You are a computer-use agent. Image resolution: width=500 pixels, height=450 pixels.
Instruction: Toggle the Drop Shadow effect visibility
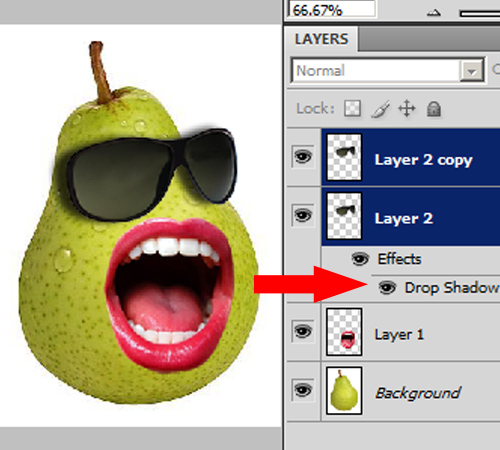(x=387, y=287)
